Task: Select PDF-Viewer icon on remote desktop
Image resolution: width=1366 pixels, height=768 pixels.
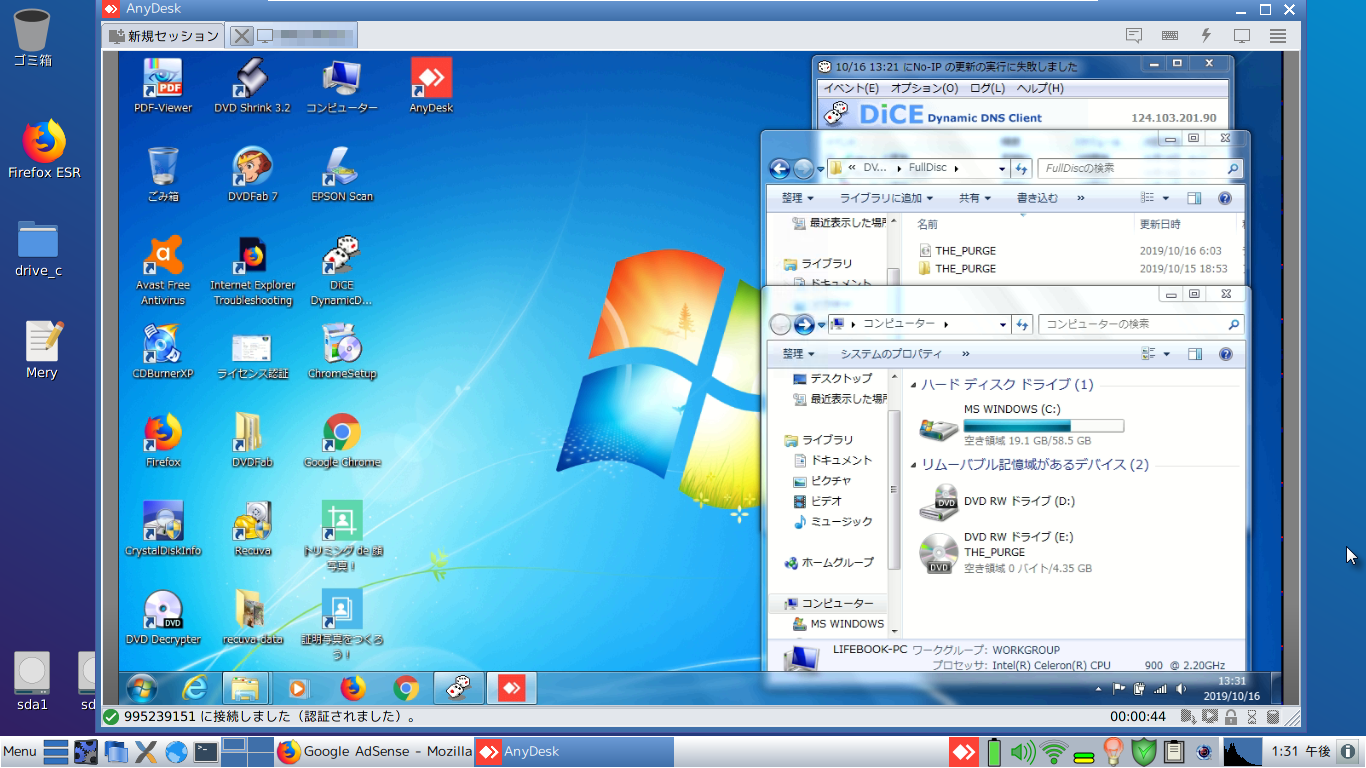Action: pyautogui.click(x=163, y=86)
